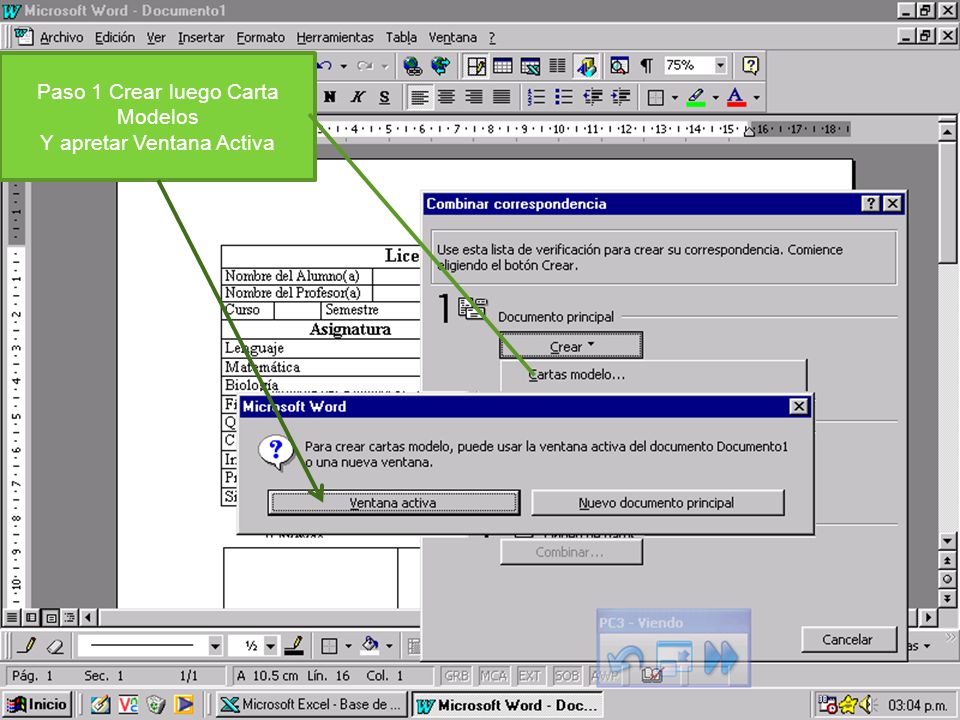960x720 pixels.
Task: Click Nuevo documento principal button
Action: tap(657, 503)
